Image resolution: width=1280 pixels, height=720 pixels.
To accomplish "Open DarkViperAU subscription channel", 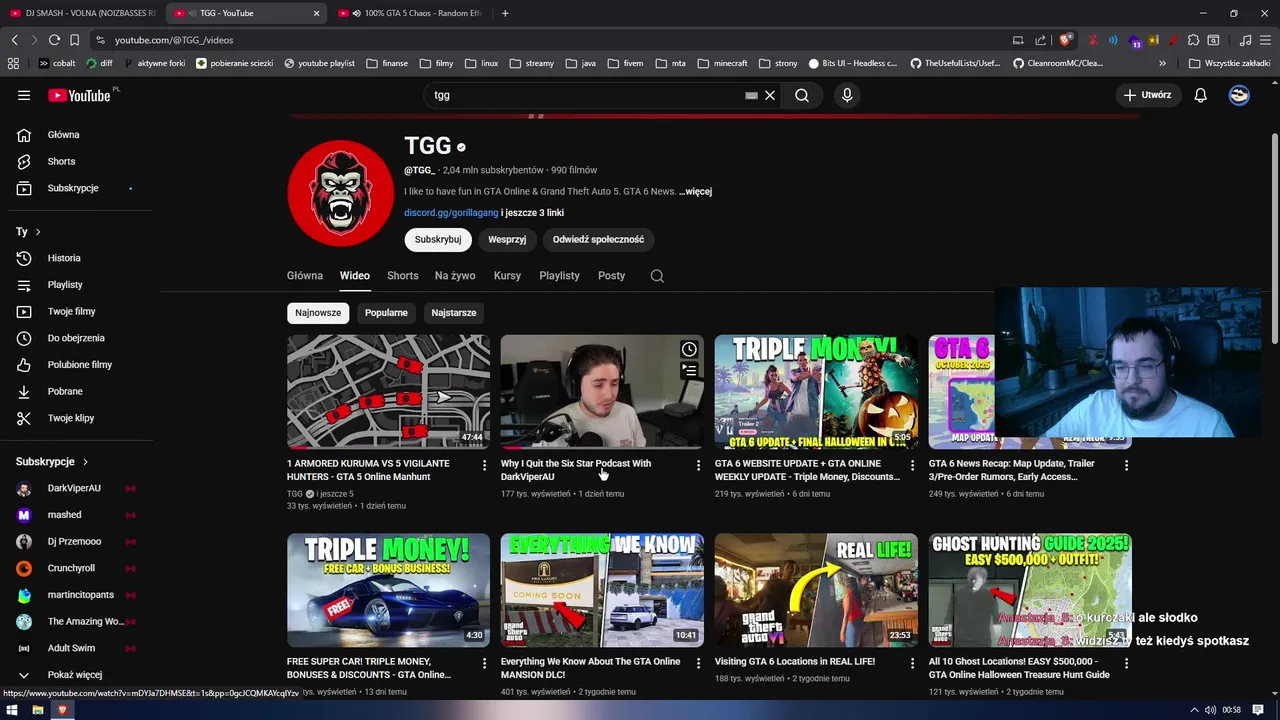I will click(x=76, y=488).
